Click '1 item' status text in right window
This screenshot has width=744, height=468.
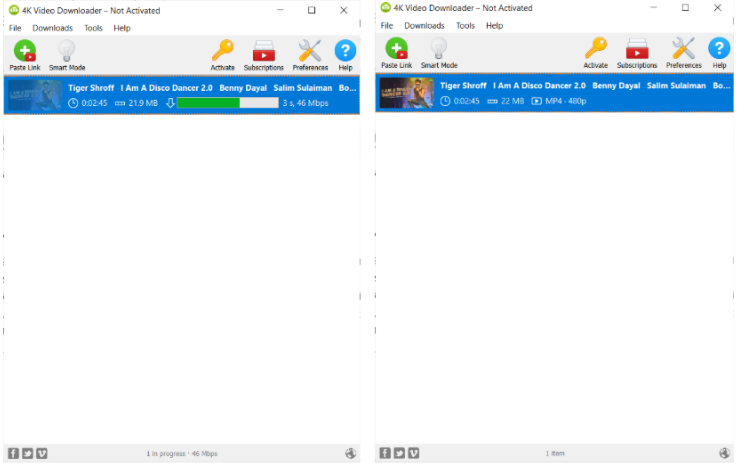(x=555, y=453)
